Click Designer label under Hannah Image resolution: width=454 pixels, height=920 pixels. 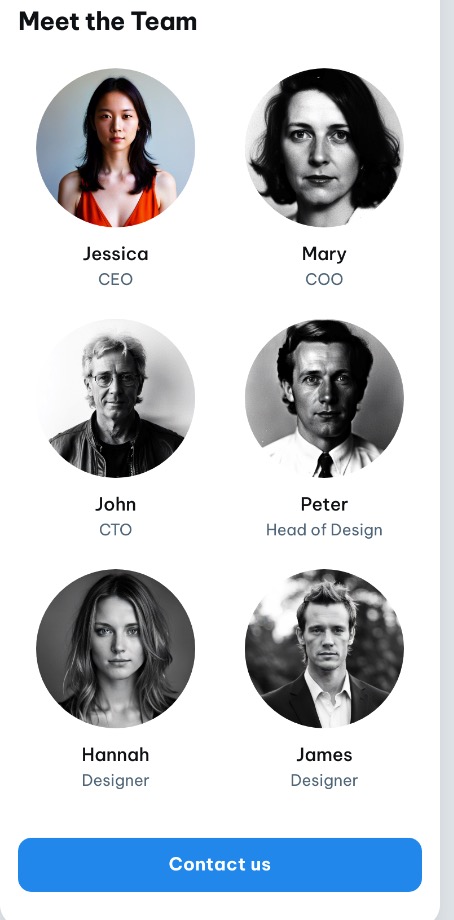tap(116, 780)
